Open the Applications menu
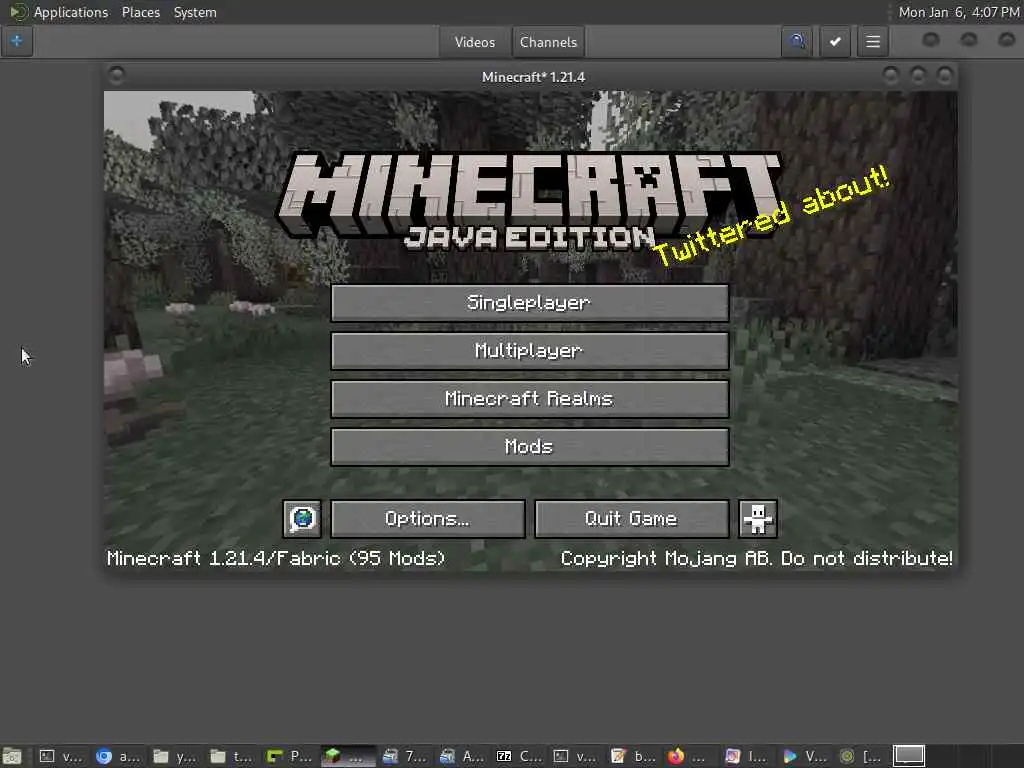1024x768 pixels. (71, 12)
